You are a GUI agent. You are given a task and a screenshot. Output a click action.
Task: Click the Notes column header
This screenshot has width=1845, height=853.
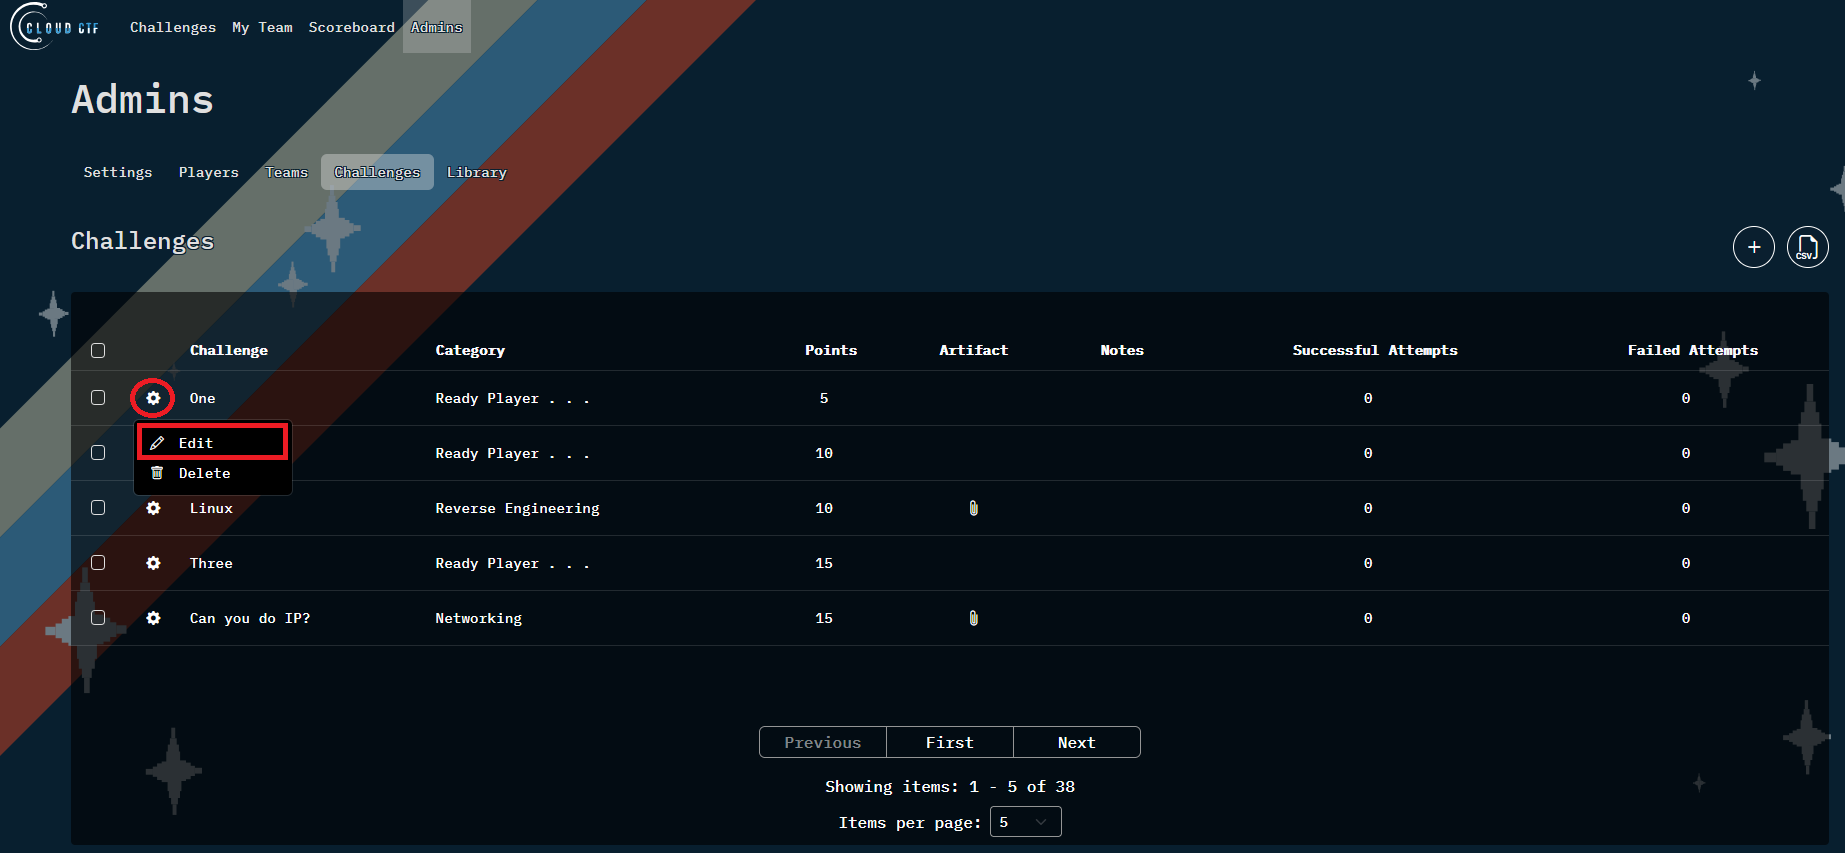[1122, 350]
